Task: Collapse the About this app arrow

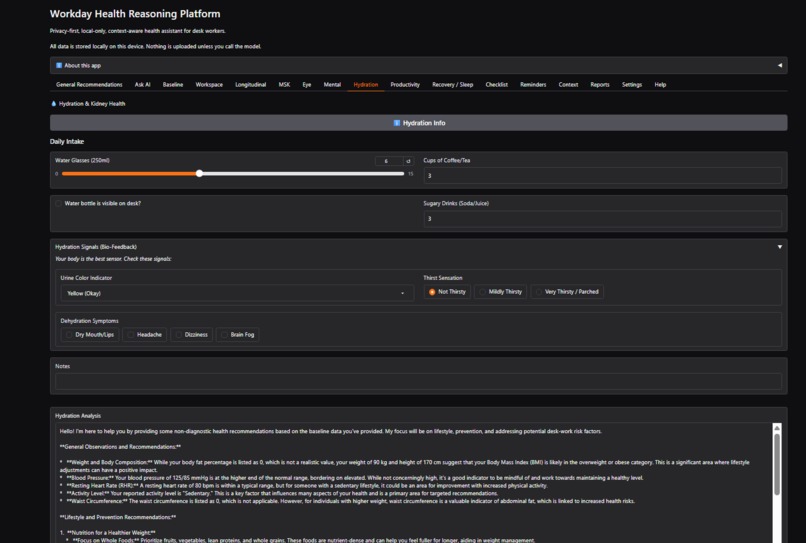Action: [779, 65]
